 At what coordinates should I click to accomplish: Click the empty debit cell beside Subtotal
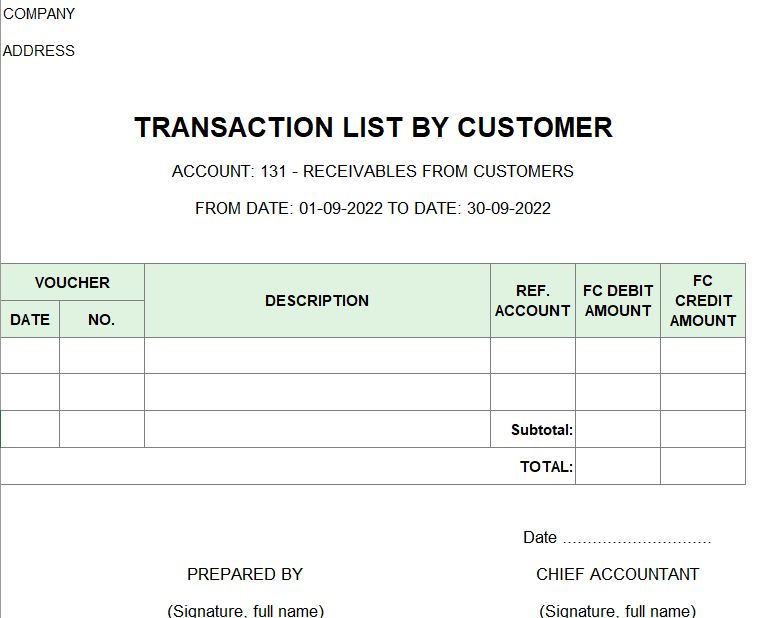coord(618,429)
